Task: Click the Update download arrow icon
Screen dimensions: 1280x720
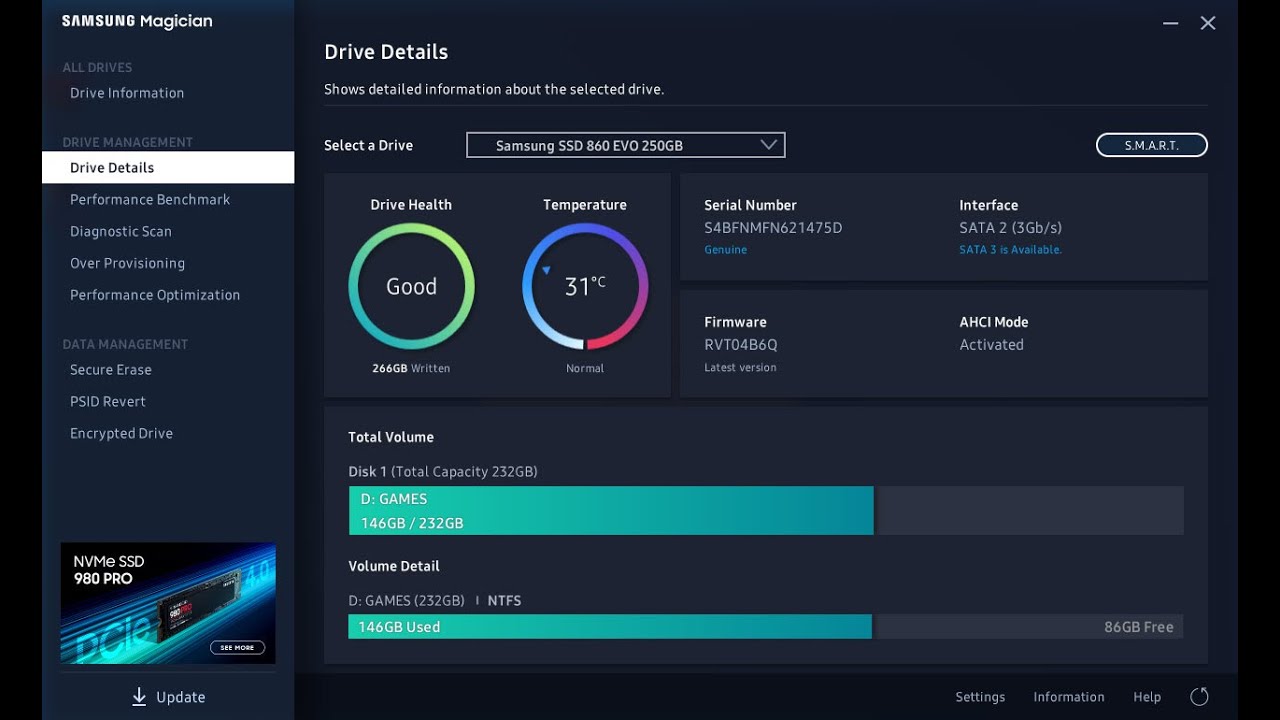Action: (x=139, y=697)
